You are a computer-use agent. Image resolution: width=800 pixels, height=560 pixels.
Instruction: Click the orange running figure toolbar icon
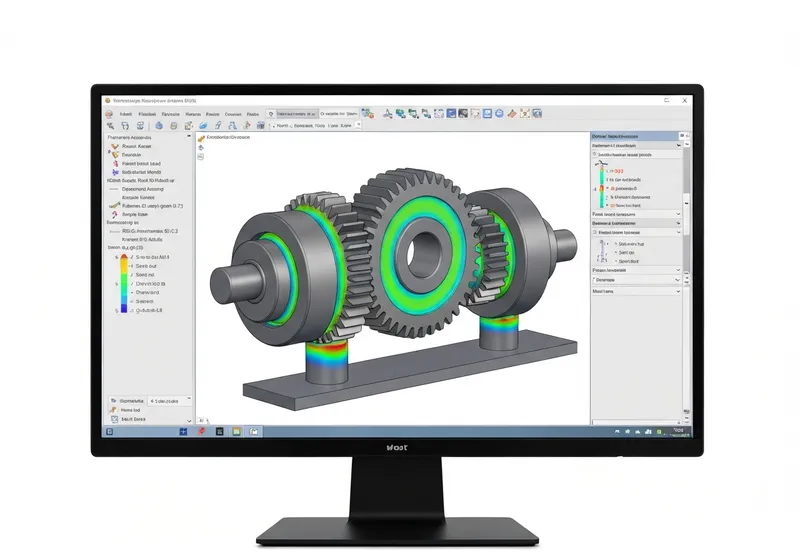coord(246,125)
